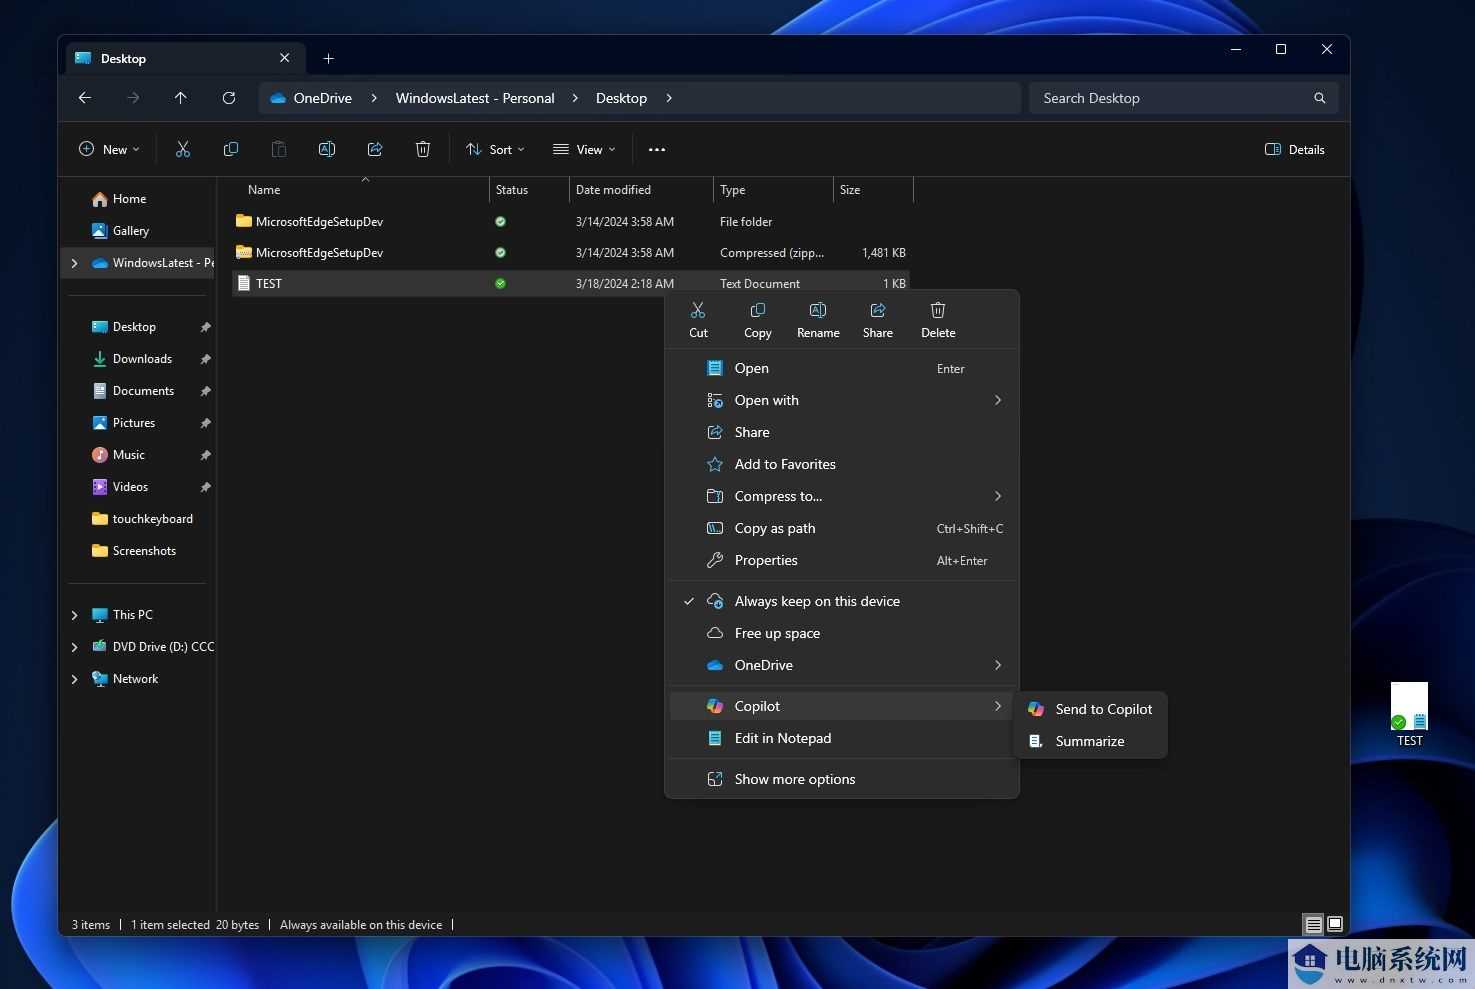Open the Open with submenu
Screen dimensions: 1475x989
842,400
